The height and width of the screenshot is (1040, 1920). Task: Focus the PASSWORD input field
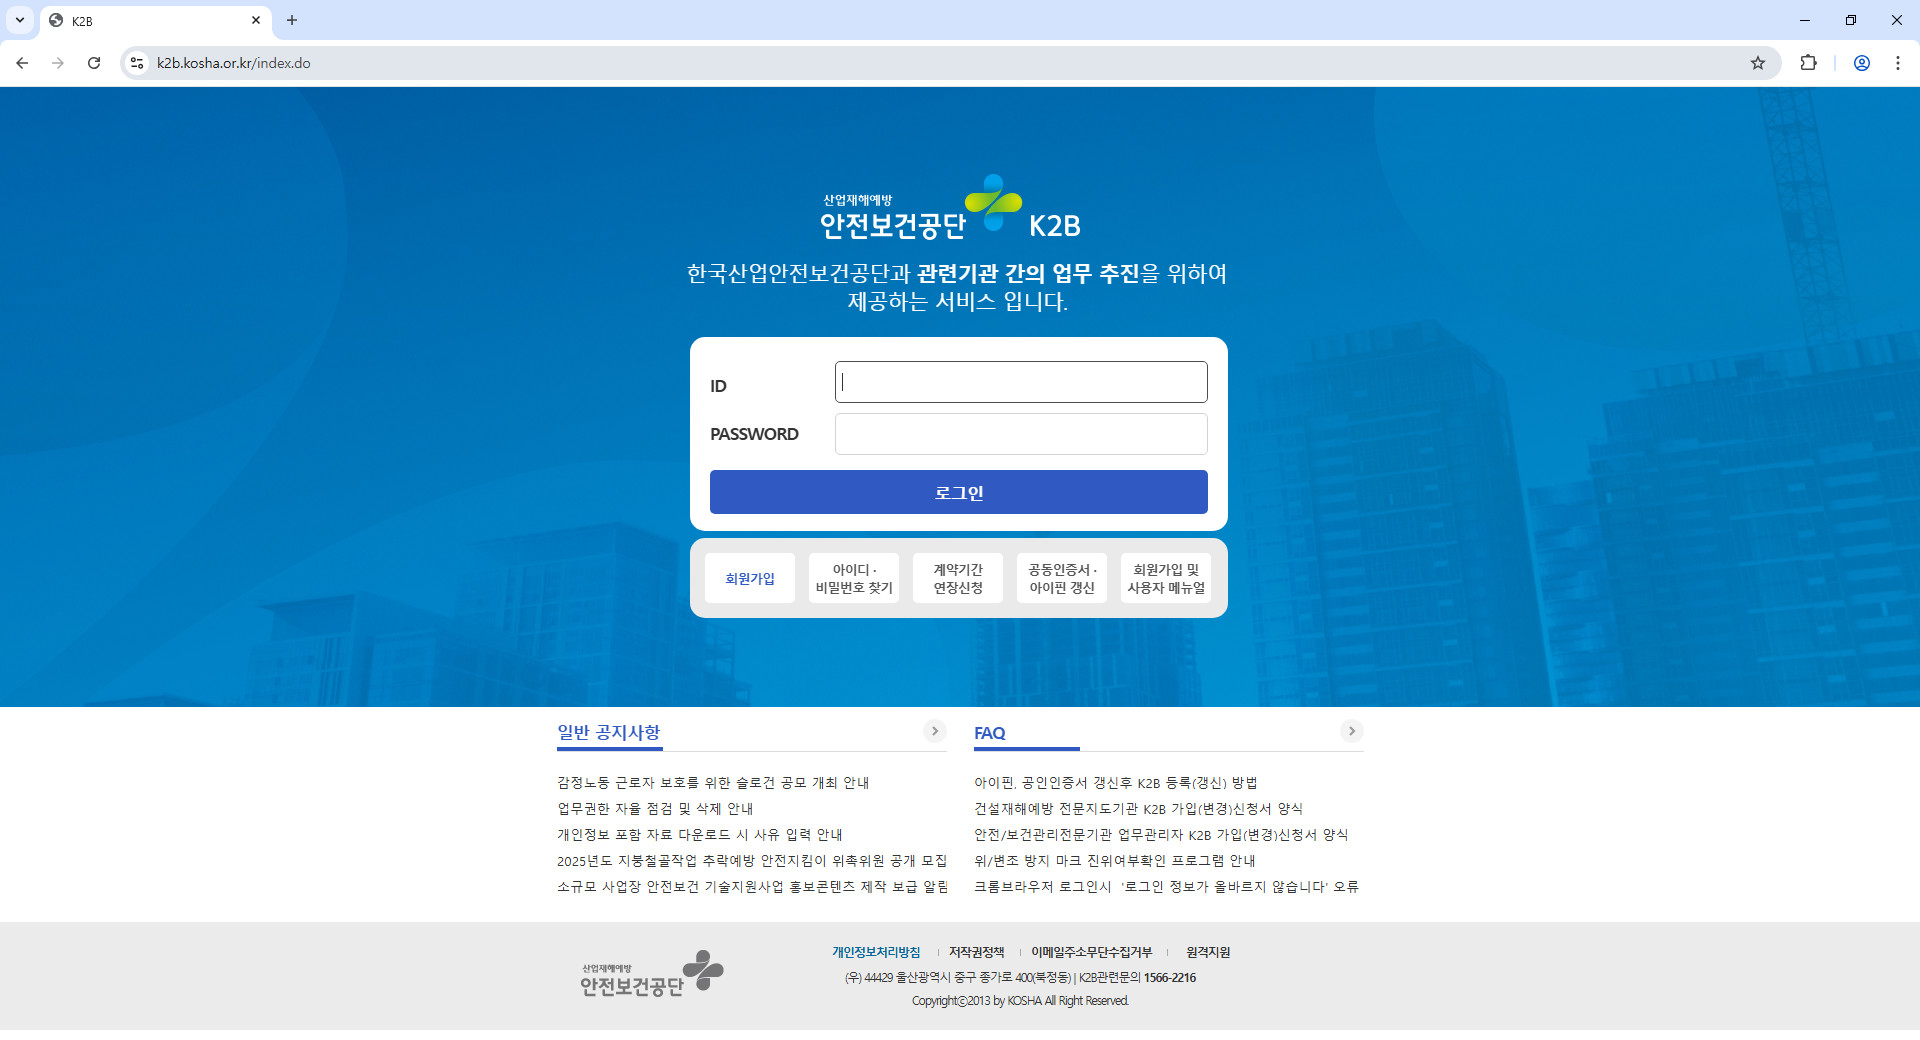pos(1021,434)
